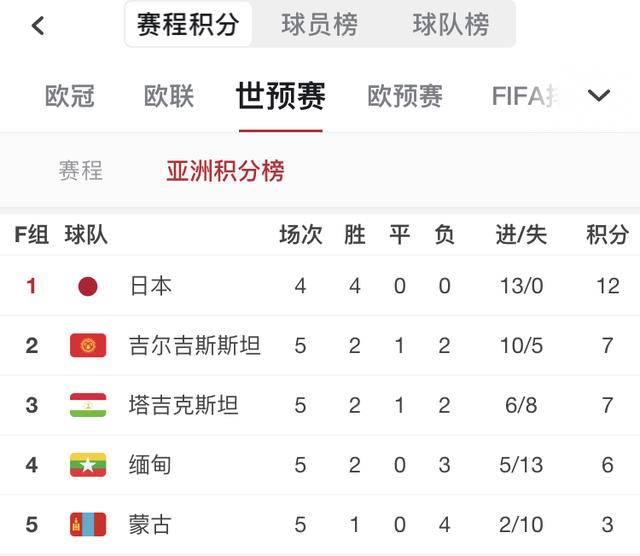Switch to 球队榜 tab
Image resolution: width=640 pixels, height=556 pixels.
pyautogui.click(x=451, y=24)
